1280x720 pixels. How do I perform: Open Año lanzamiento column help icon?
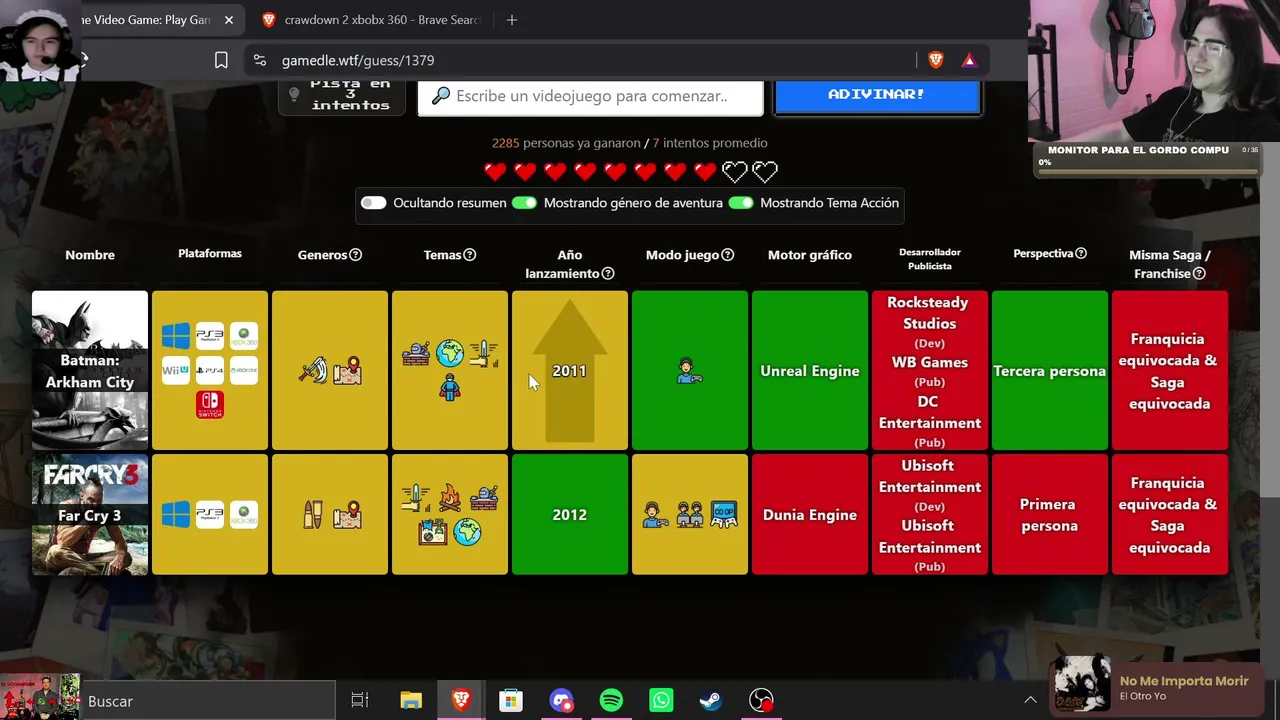(608, 274)
